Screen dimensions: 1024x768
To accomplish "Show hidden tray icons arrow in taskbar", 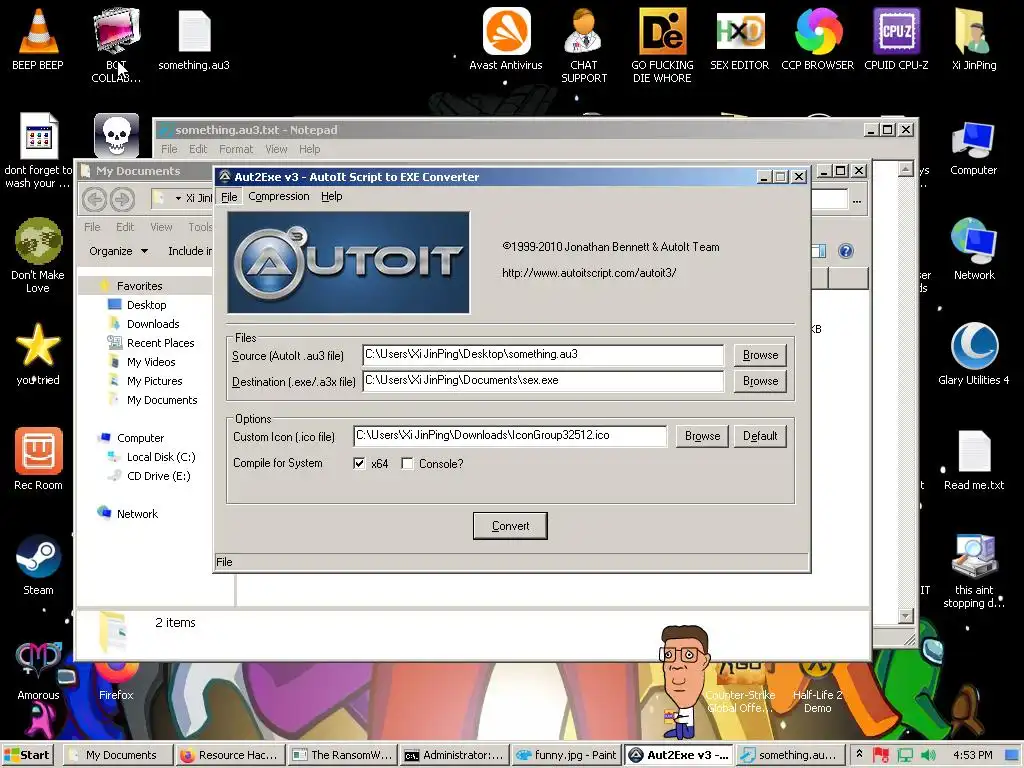I will (859, 754).
